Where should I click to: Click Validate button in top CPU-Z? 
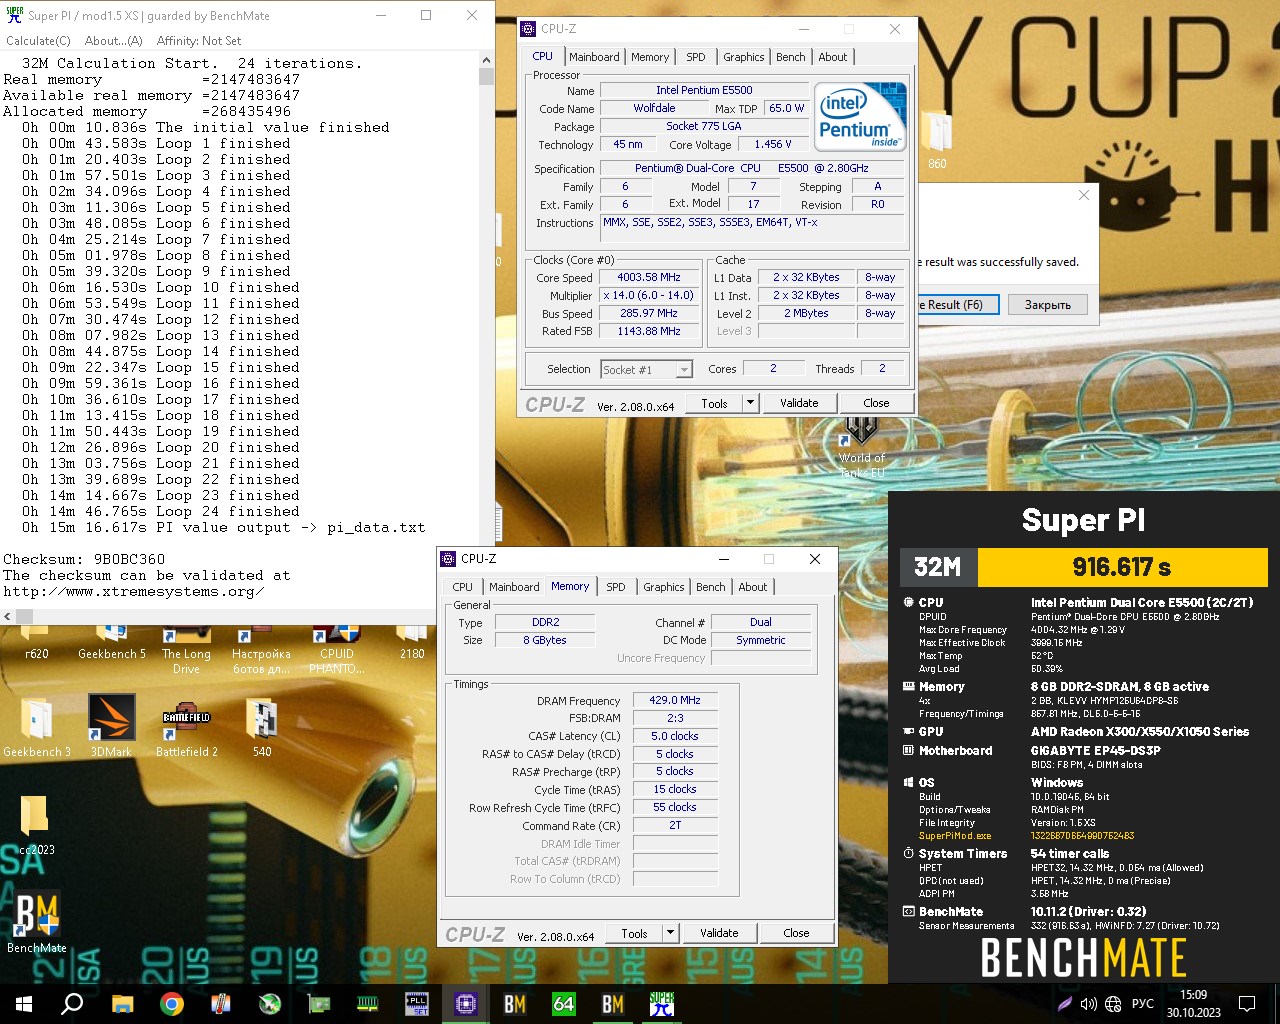(x=799, y=403)
